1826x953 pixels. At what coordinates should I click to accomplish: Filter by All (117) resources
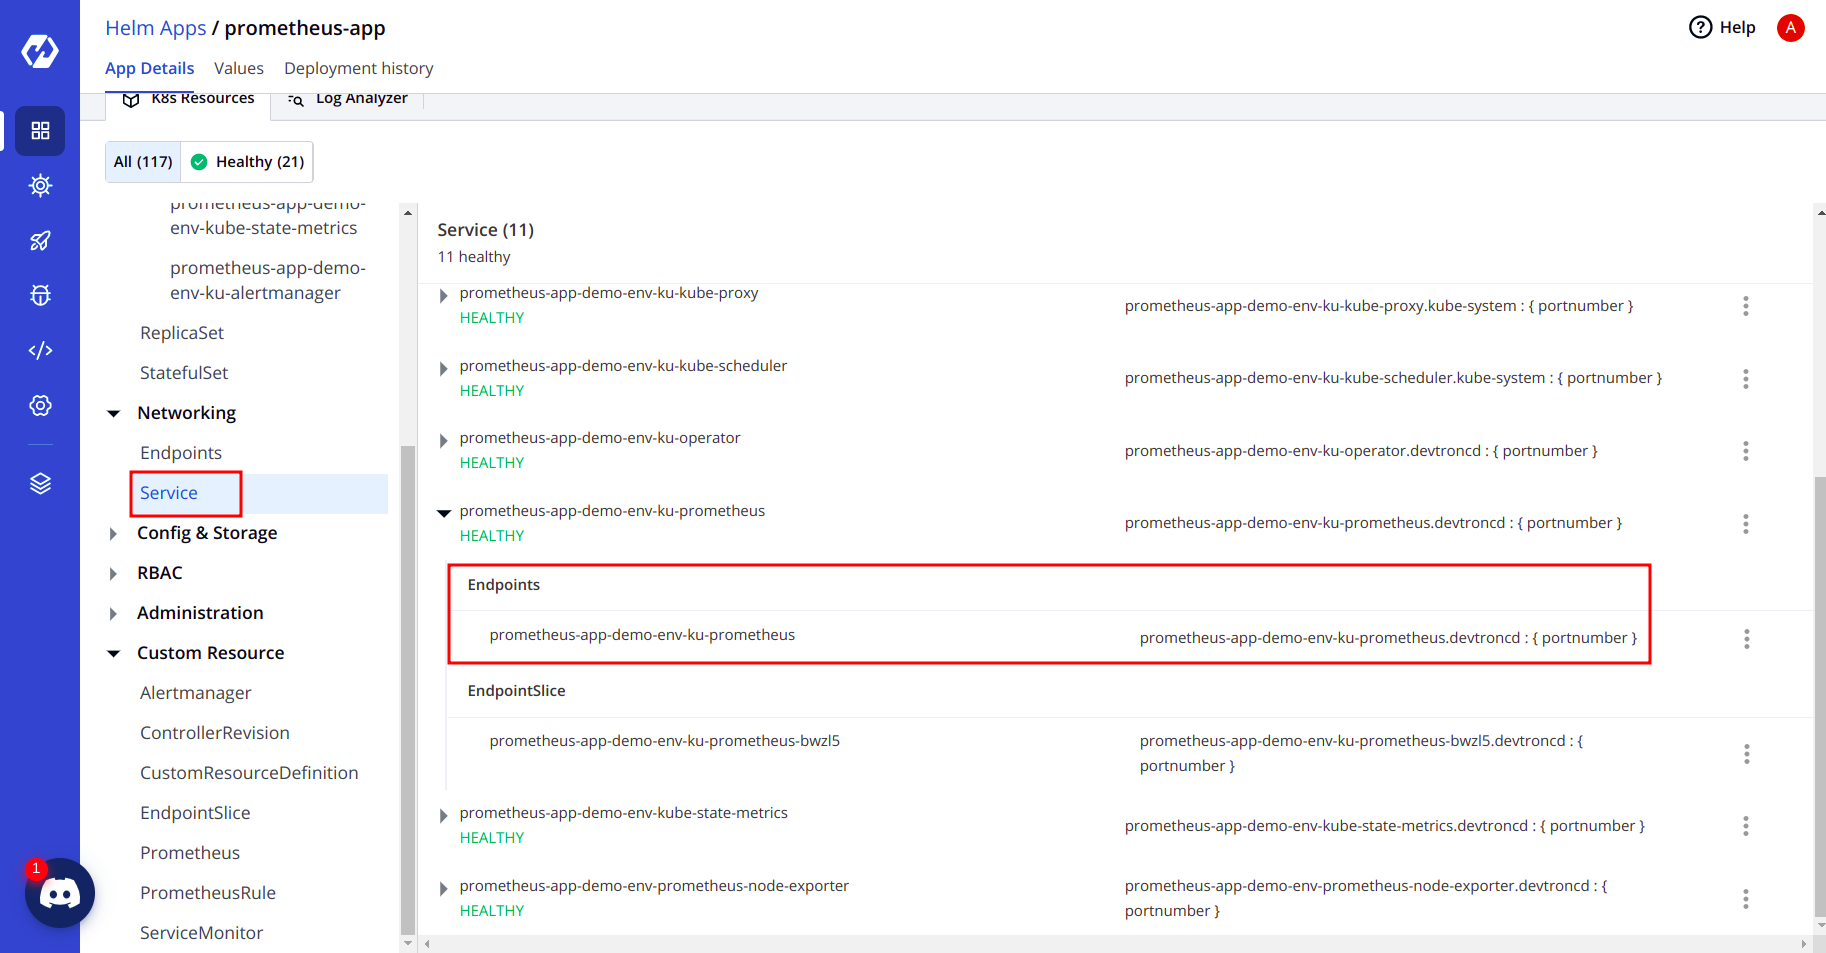pyautogui.click(x=143, y=162)
